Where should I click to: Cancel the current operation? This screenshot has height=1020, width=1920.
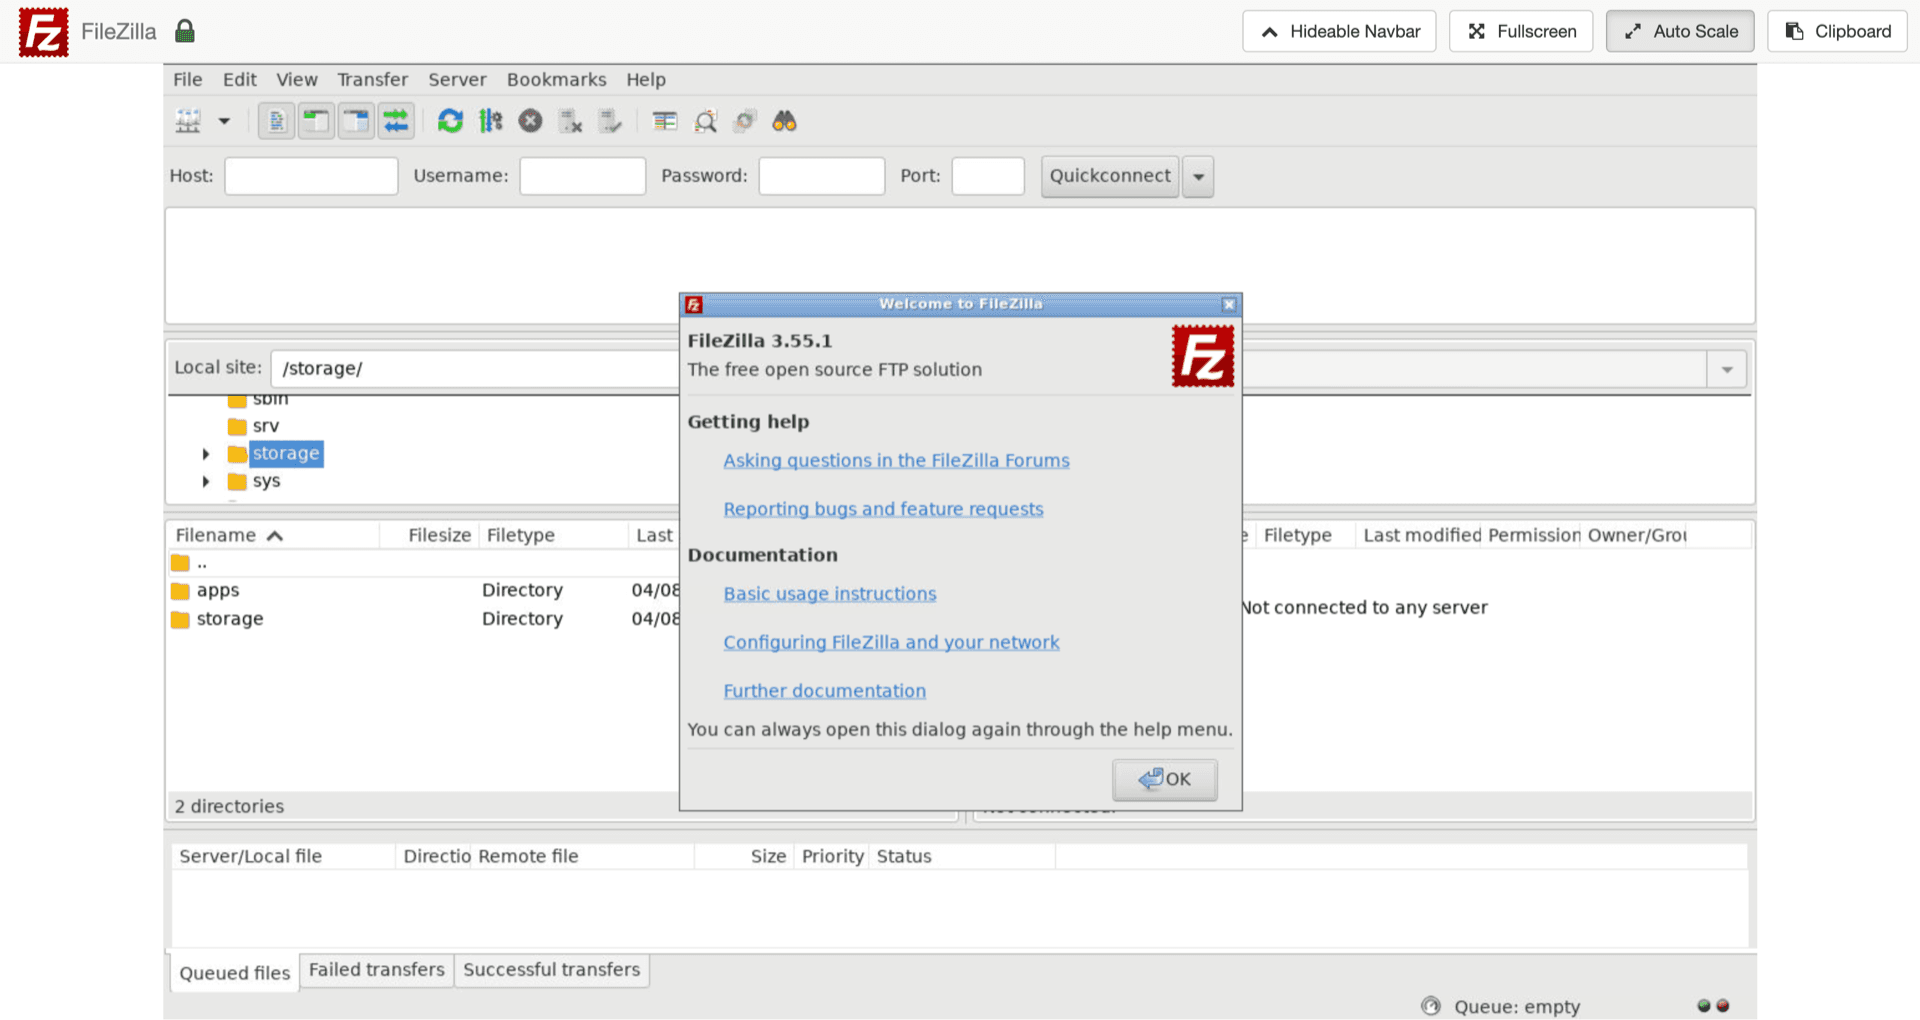tap(530, 121)
